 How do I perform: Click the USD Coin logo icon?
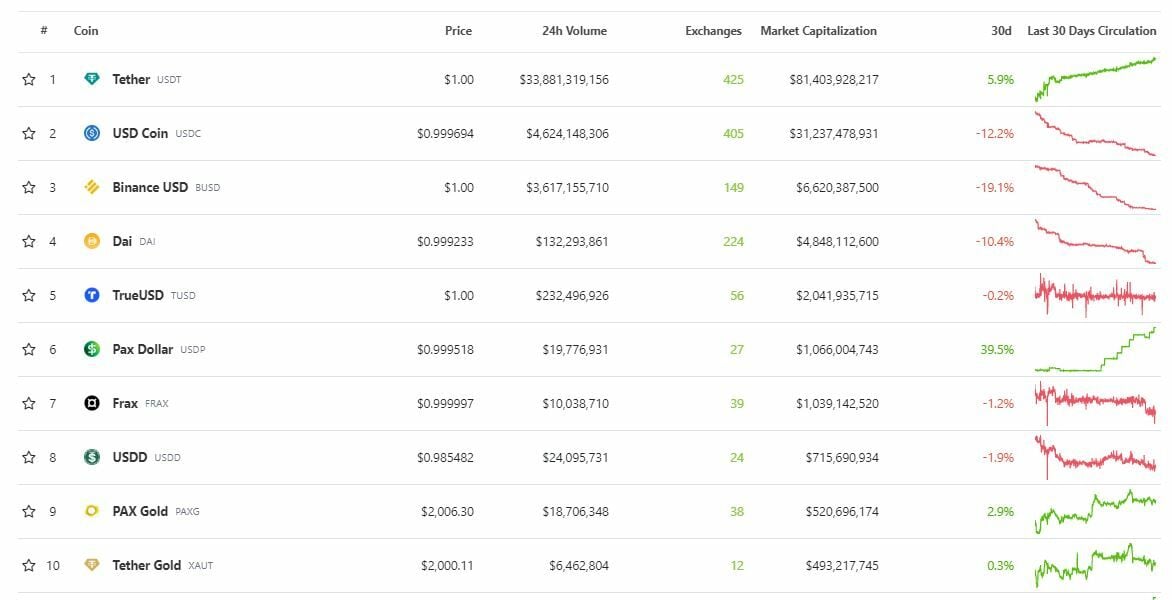pos(92,133)
